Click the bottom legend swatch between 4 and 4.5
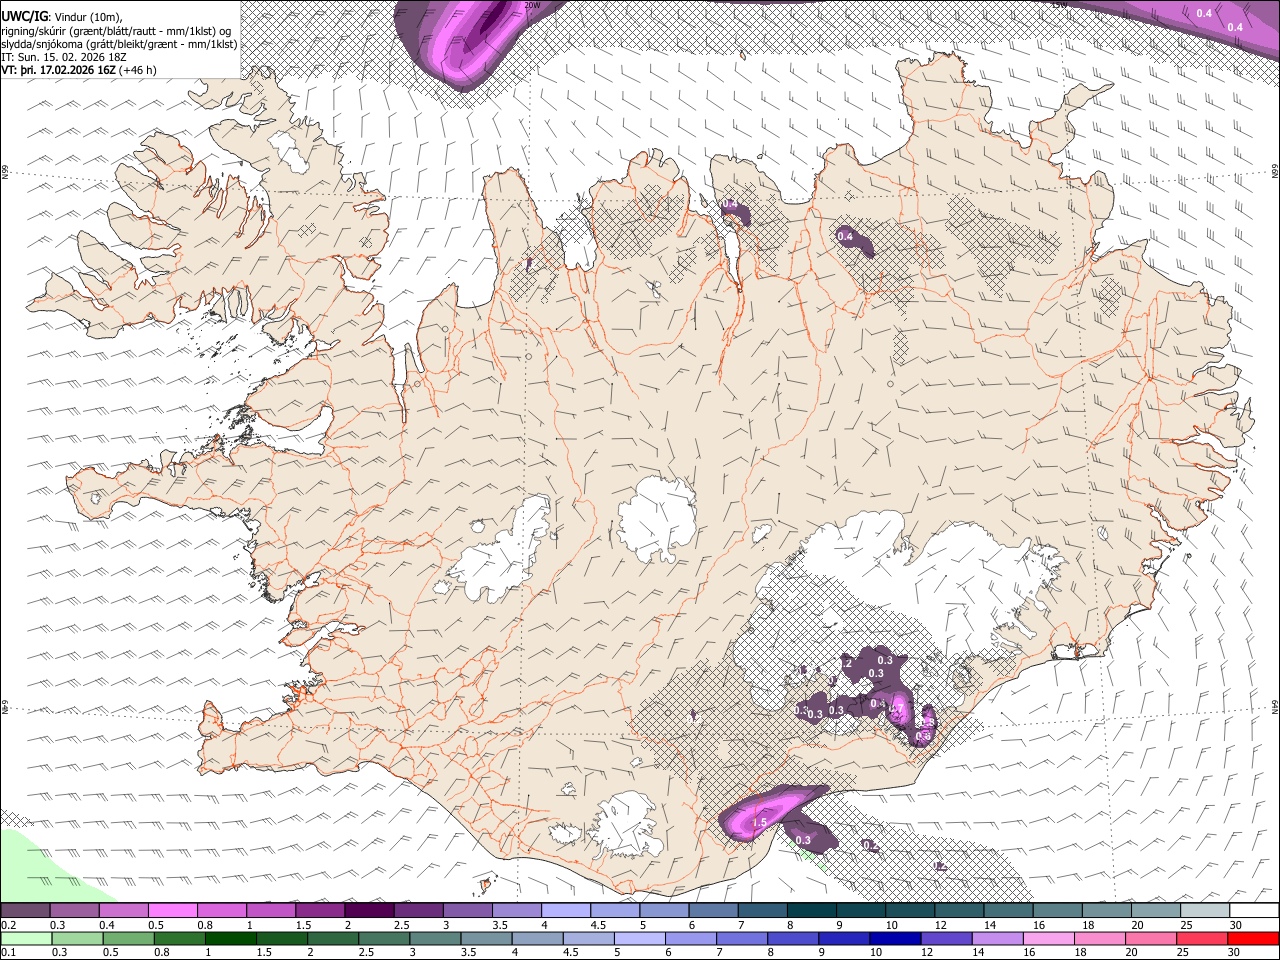The height and width of the screenshot is (960, 1280). (x=538, y=938)
